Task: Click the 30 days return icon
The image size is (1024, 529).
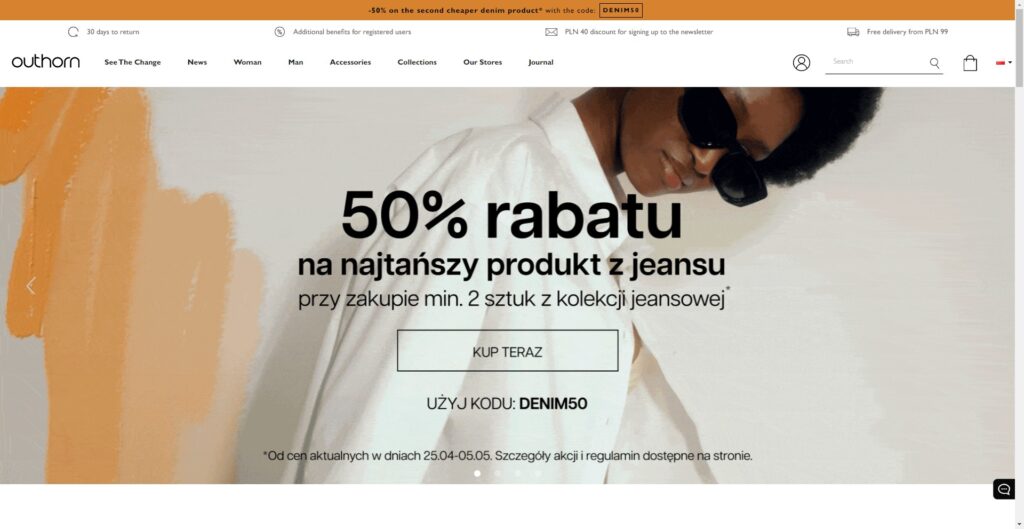Action: (73, 31)
